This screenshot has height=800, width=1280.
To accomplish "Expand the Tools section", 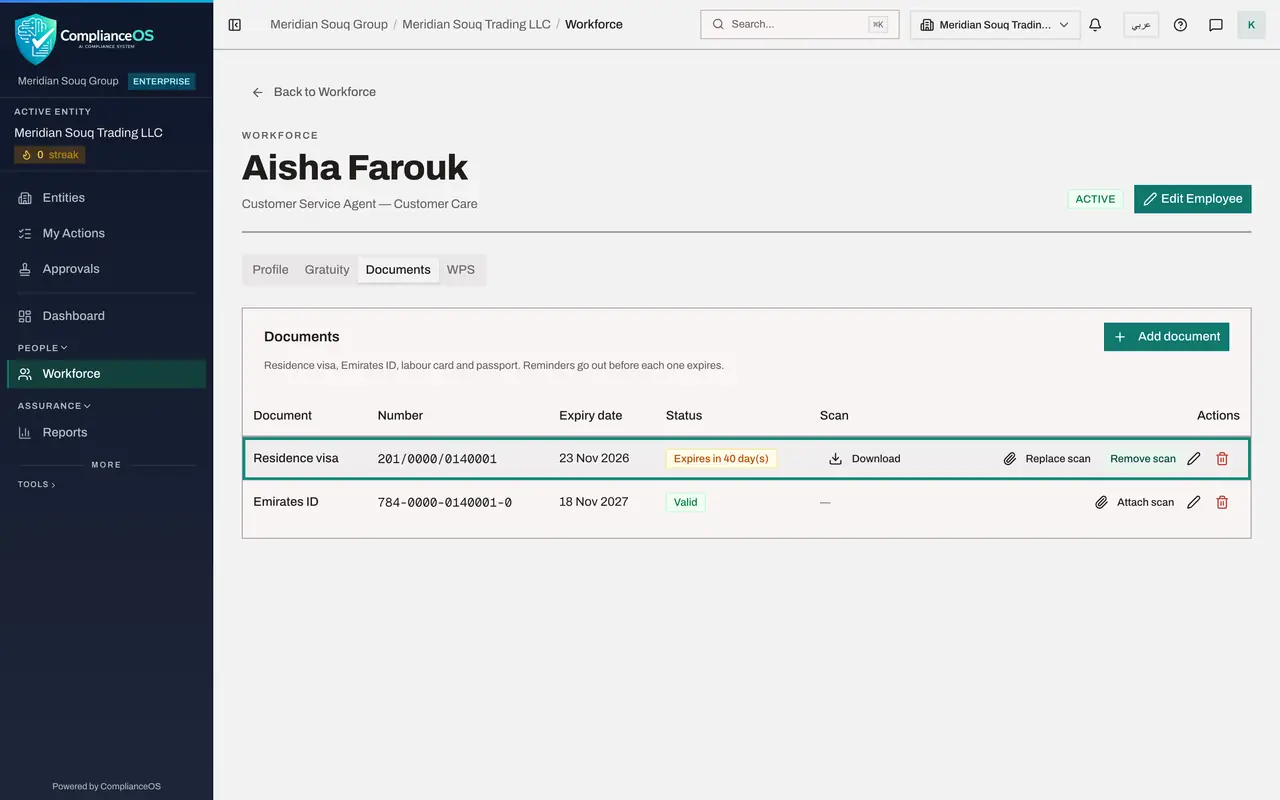I will 37,484.
